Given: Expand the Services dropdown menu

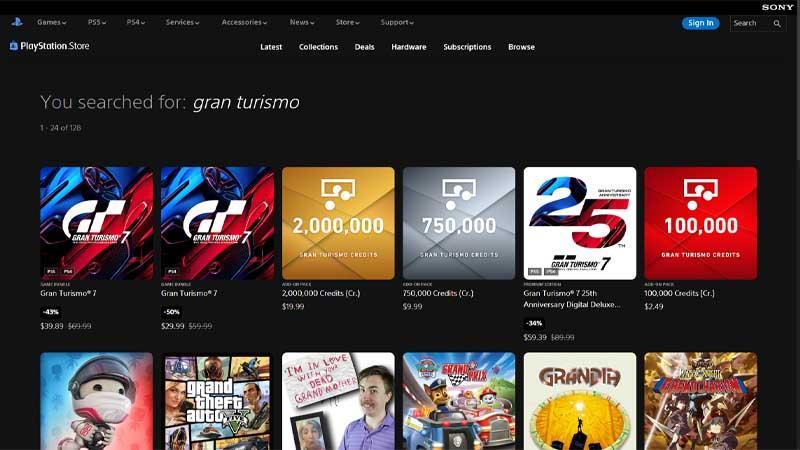Looking at the screenshot, I should click(182, 22).
